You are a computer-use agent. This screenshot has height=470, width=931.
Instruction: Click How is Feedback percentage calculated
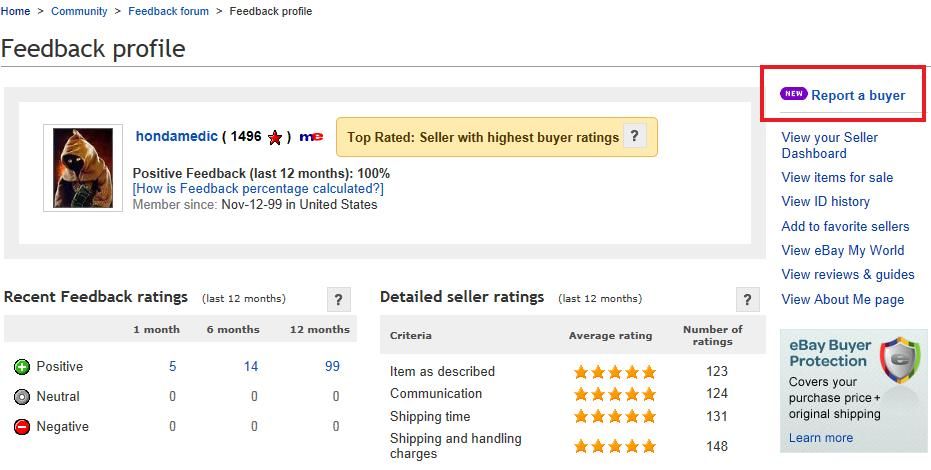258,189
